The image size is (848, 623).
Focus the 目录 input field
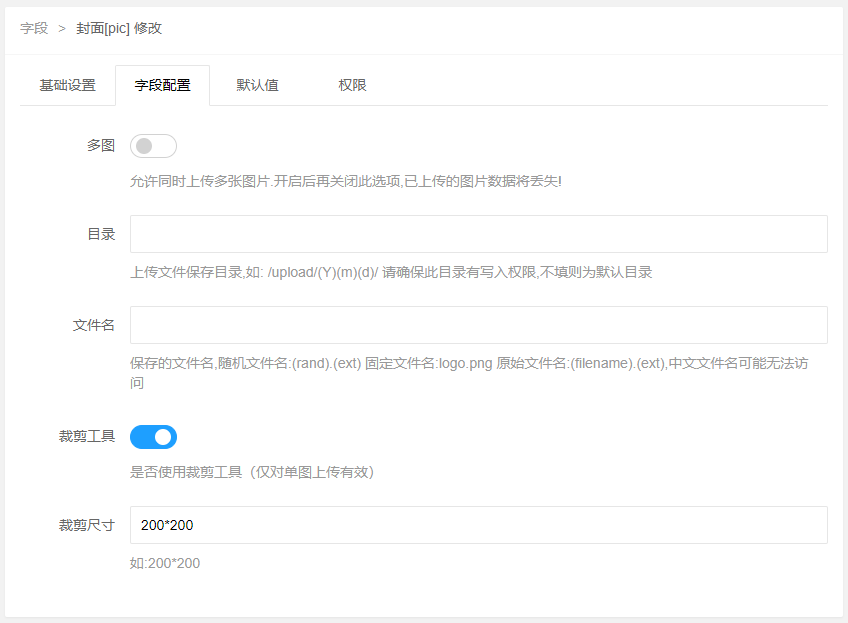(x=479, y=234)
